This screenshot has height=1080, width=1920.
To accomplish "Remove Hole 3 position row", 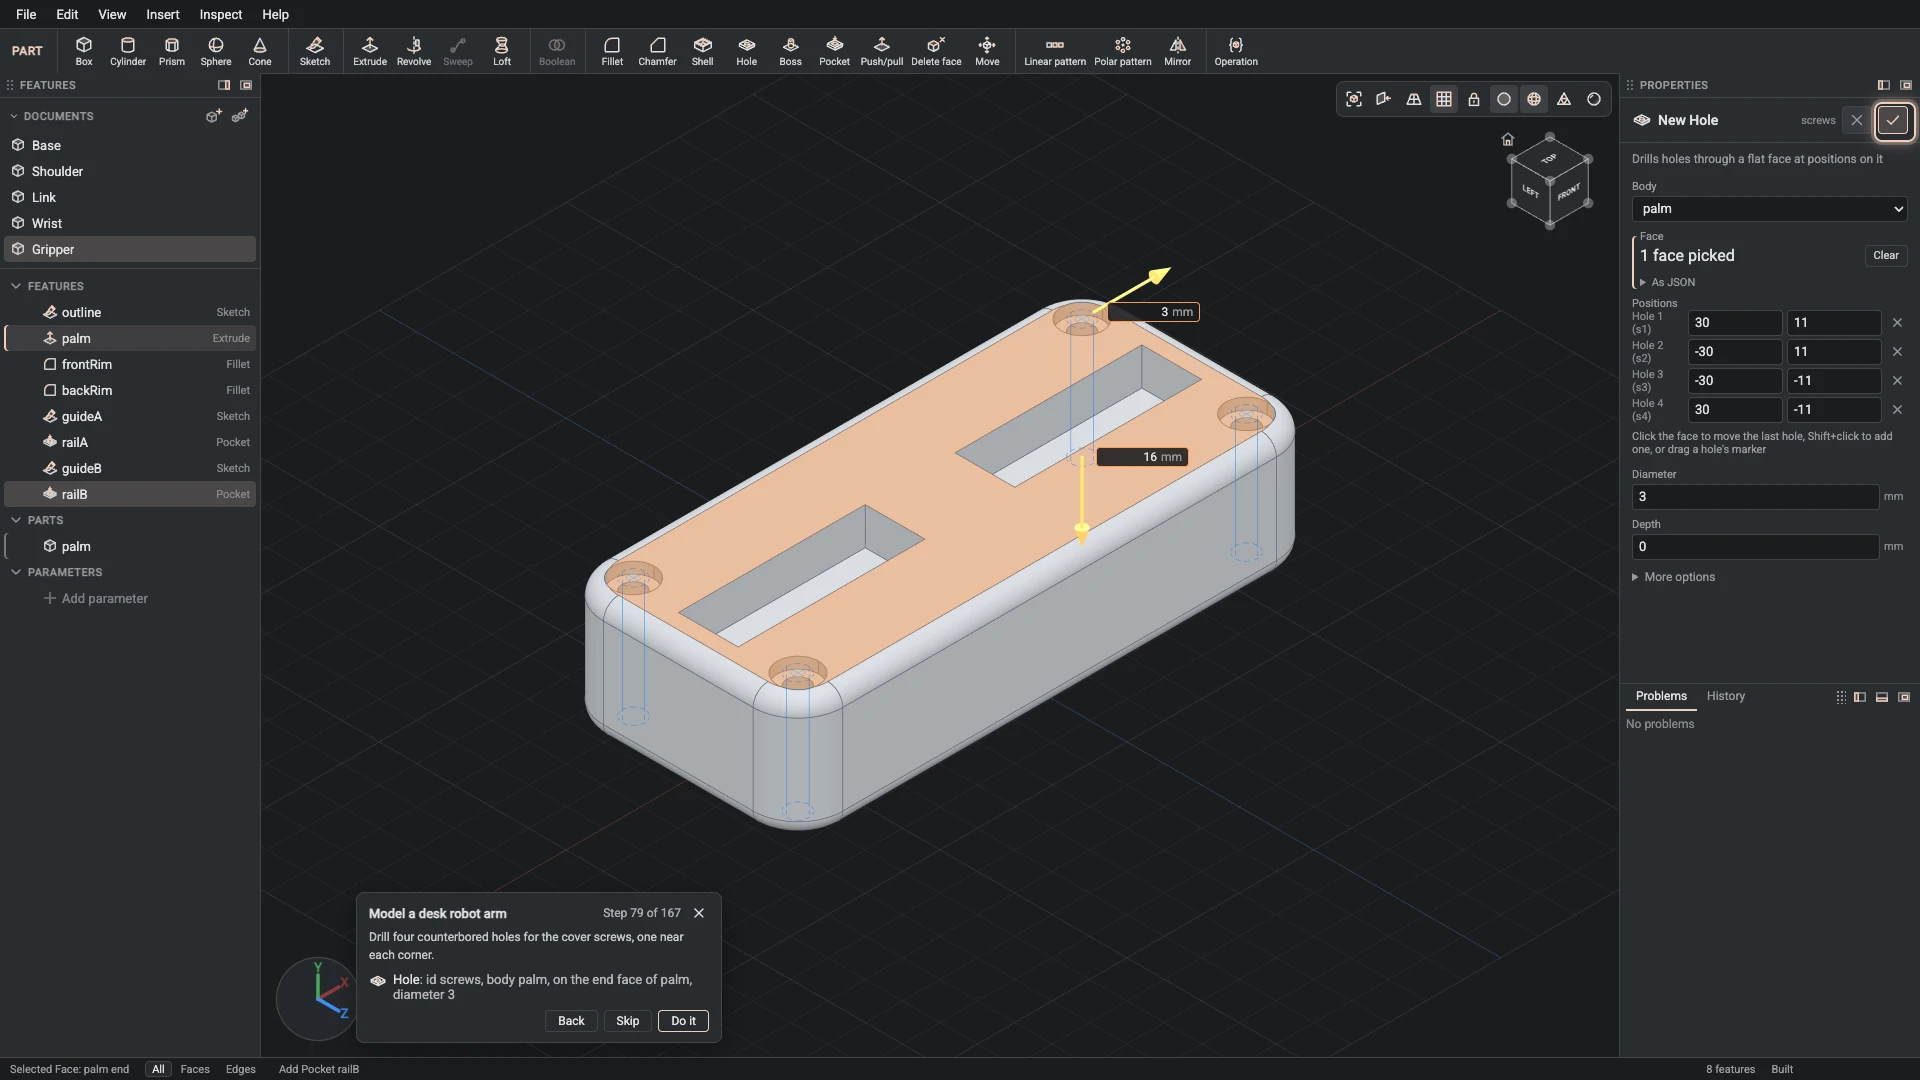I will 1897,381.
